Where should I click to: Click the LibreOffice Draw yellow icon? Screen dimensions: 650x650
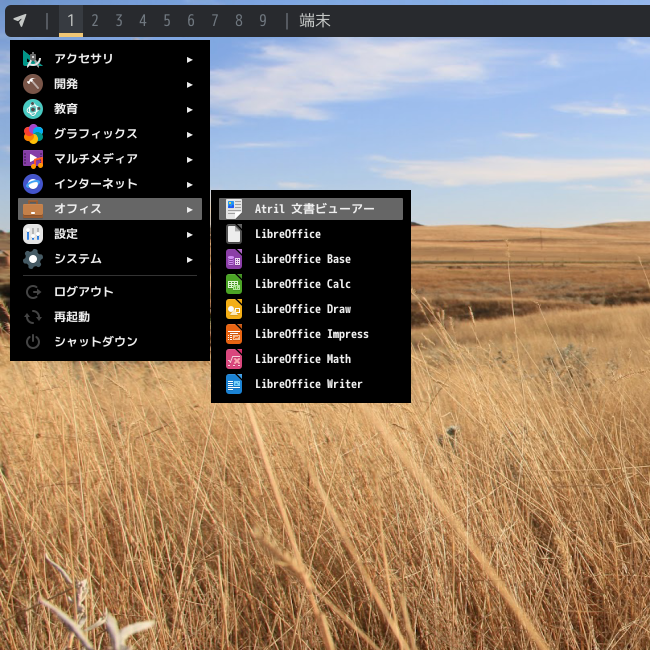point(234,309)
